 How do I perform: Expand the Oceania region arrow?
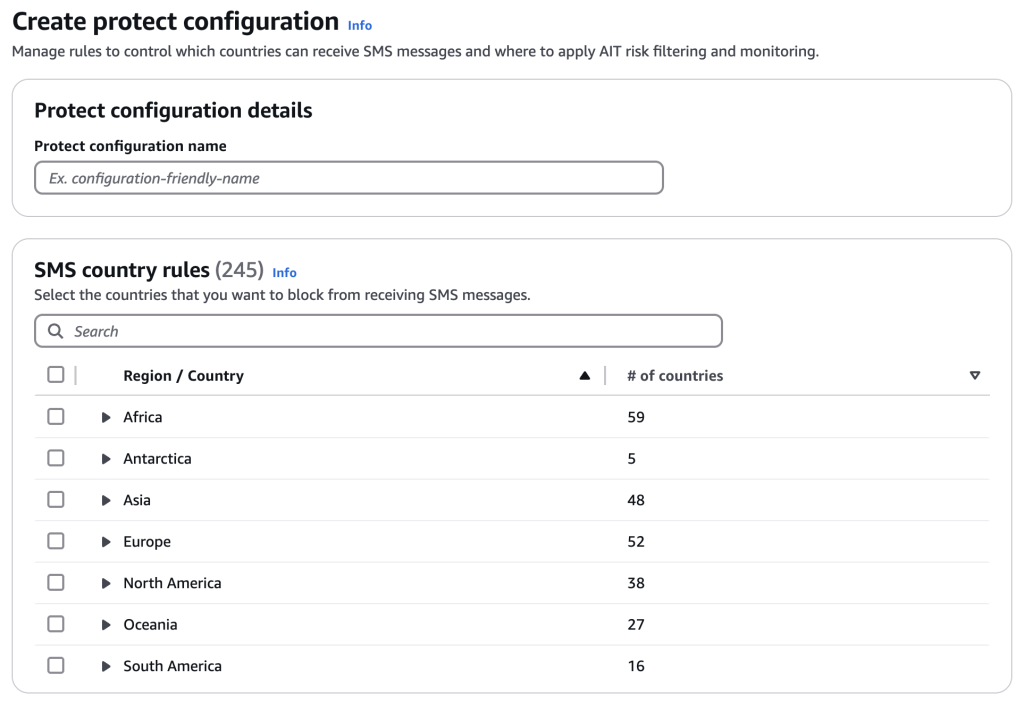click(x=106, y=625)
